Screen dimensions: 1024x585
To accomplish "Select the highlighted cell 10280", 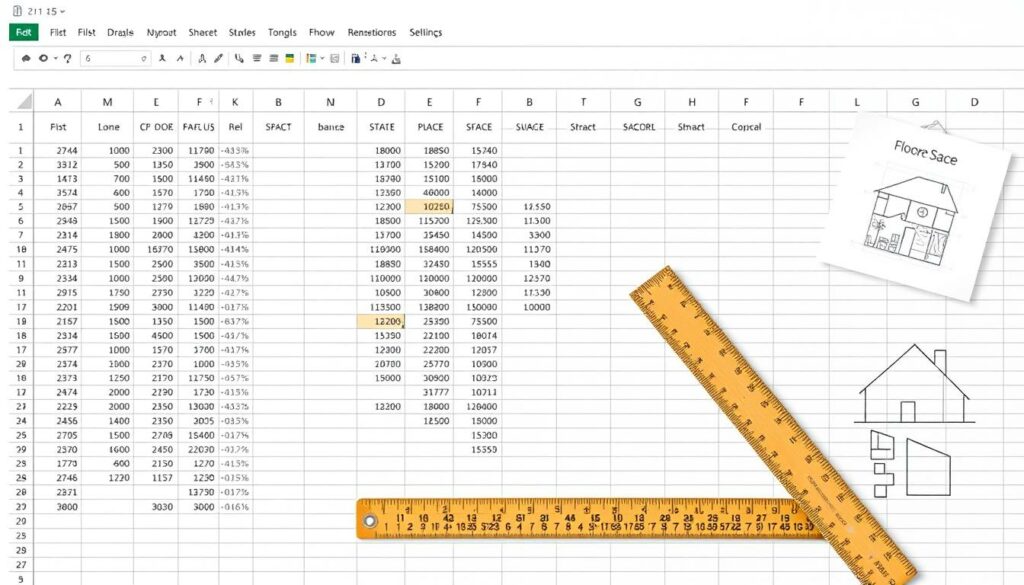I will [x=429, y=206].
